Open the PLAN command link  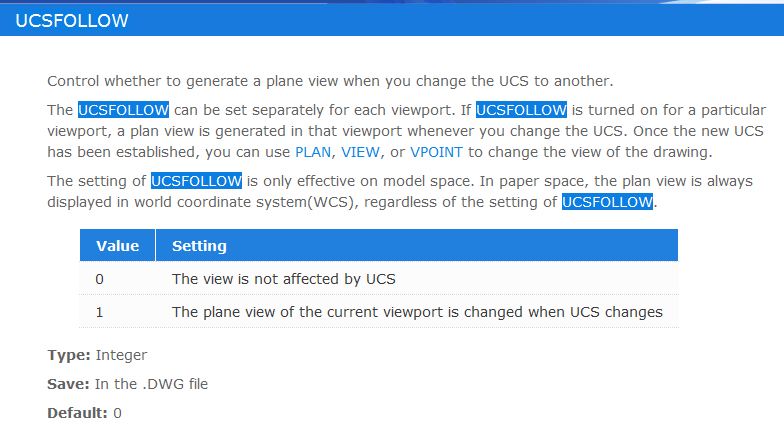tap(313, 152)
